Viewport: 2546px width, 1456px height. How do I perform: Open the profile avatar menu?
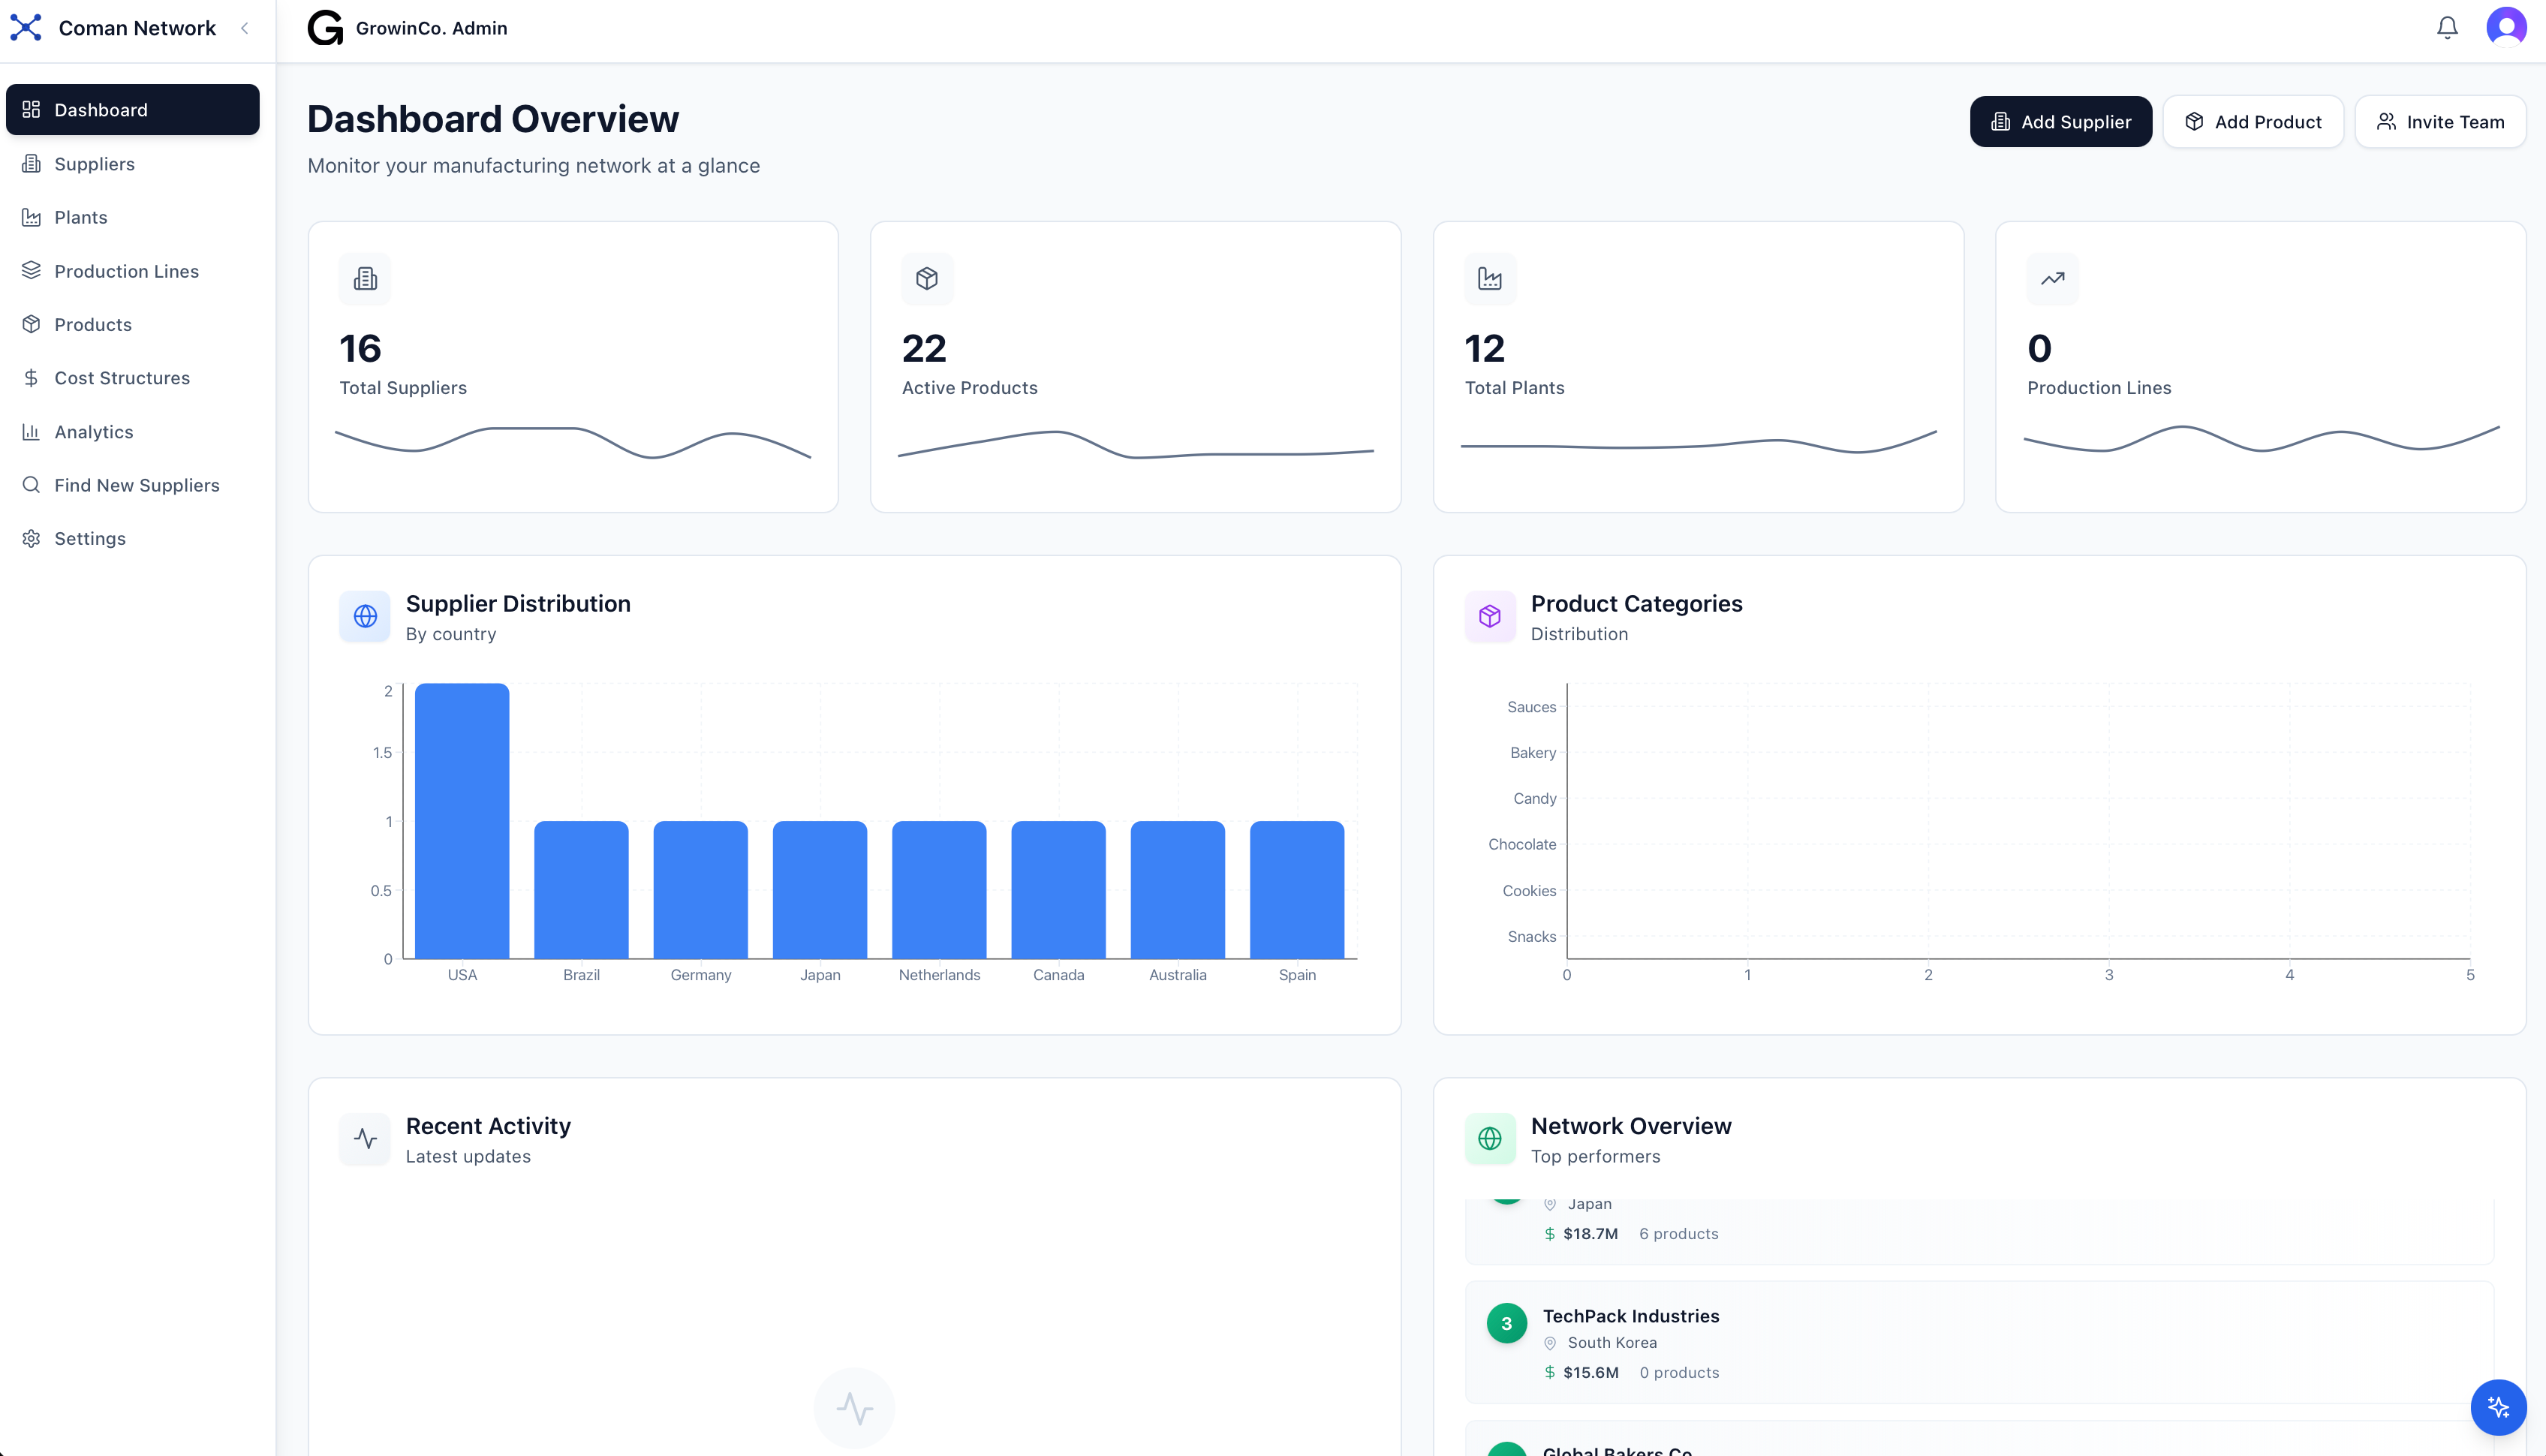point(2505,27)
